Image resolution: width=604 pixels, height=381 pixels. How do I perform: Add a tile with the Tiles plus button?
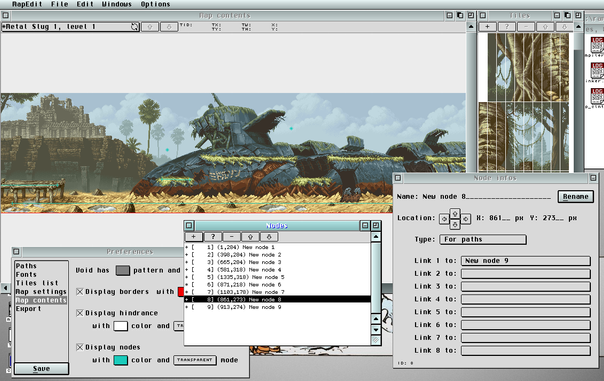pos(488,27)
